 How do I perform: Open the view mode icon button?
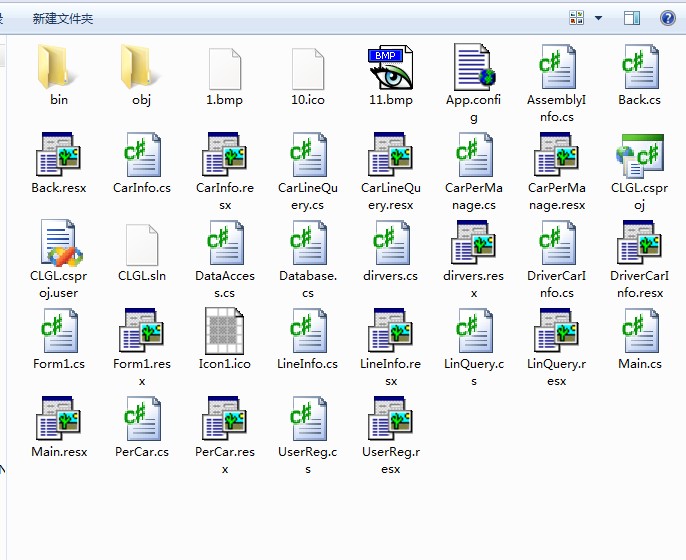pyautogui.click(x=576, y=18)
